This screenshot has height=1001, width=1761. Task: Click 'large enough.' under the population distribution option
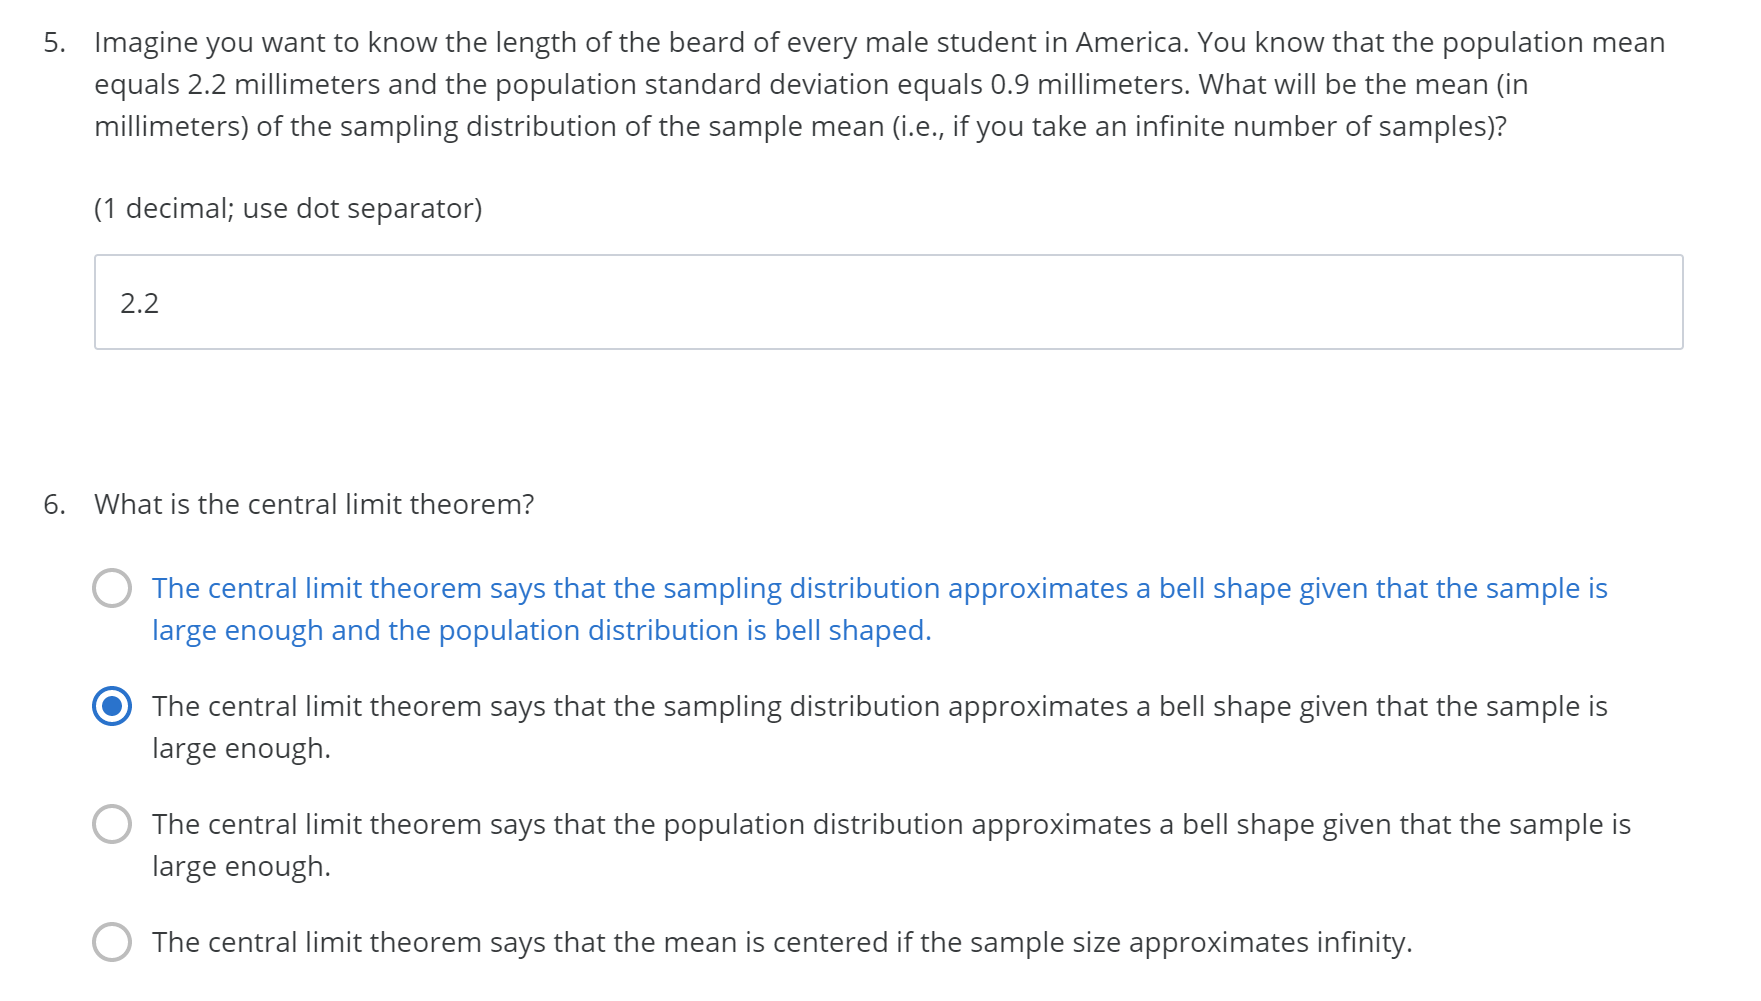click(x=241, y=866)
